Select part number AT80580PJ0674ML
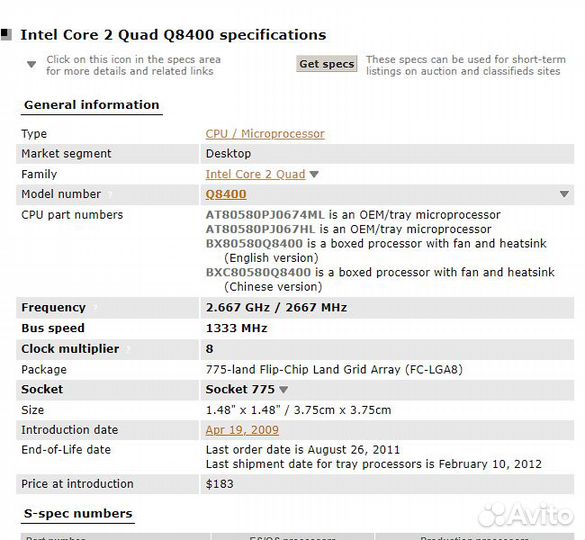The width and height of the screenshot is (585, 540). (x=265, y=215)
